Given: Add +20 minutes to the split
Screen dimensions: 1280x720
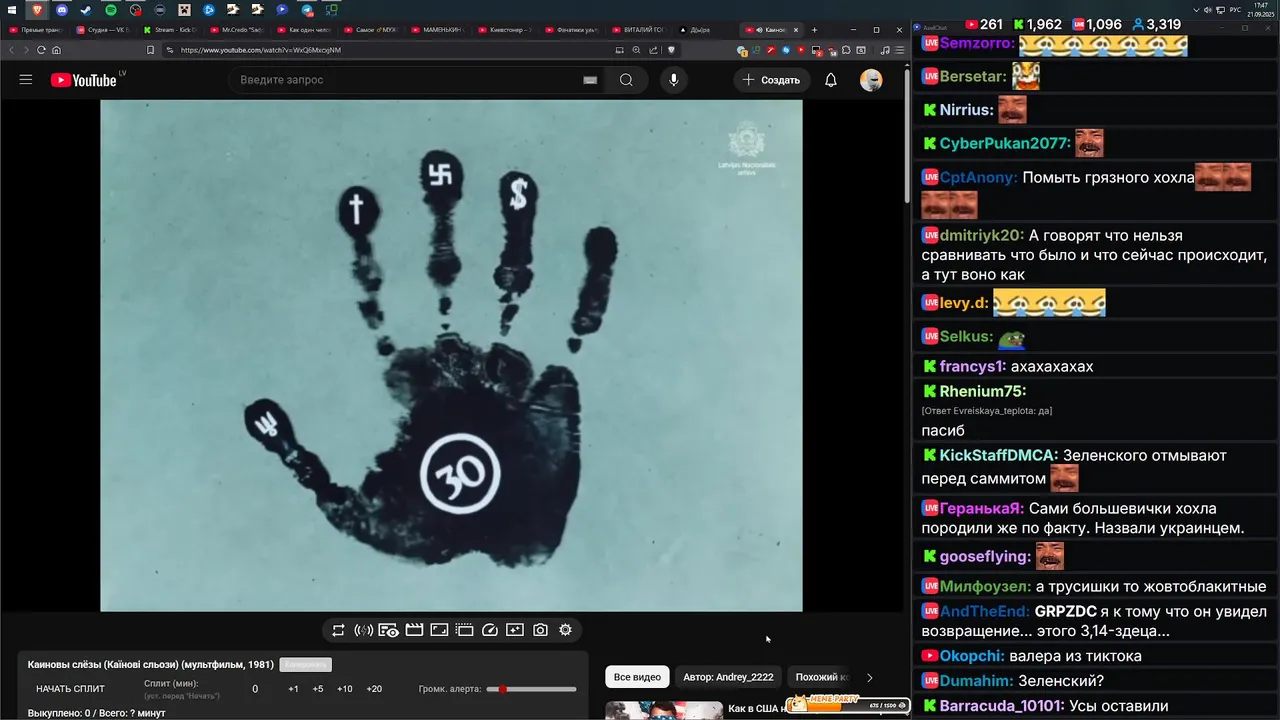Looking at the screenshot, I should (374, 689).
